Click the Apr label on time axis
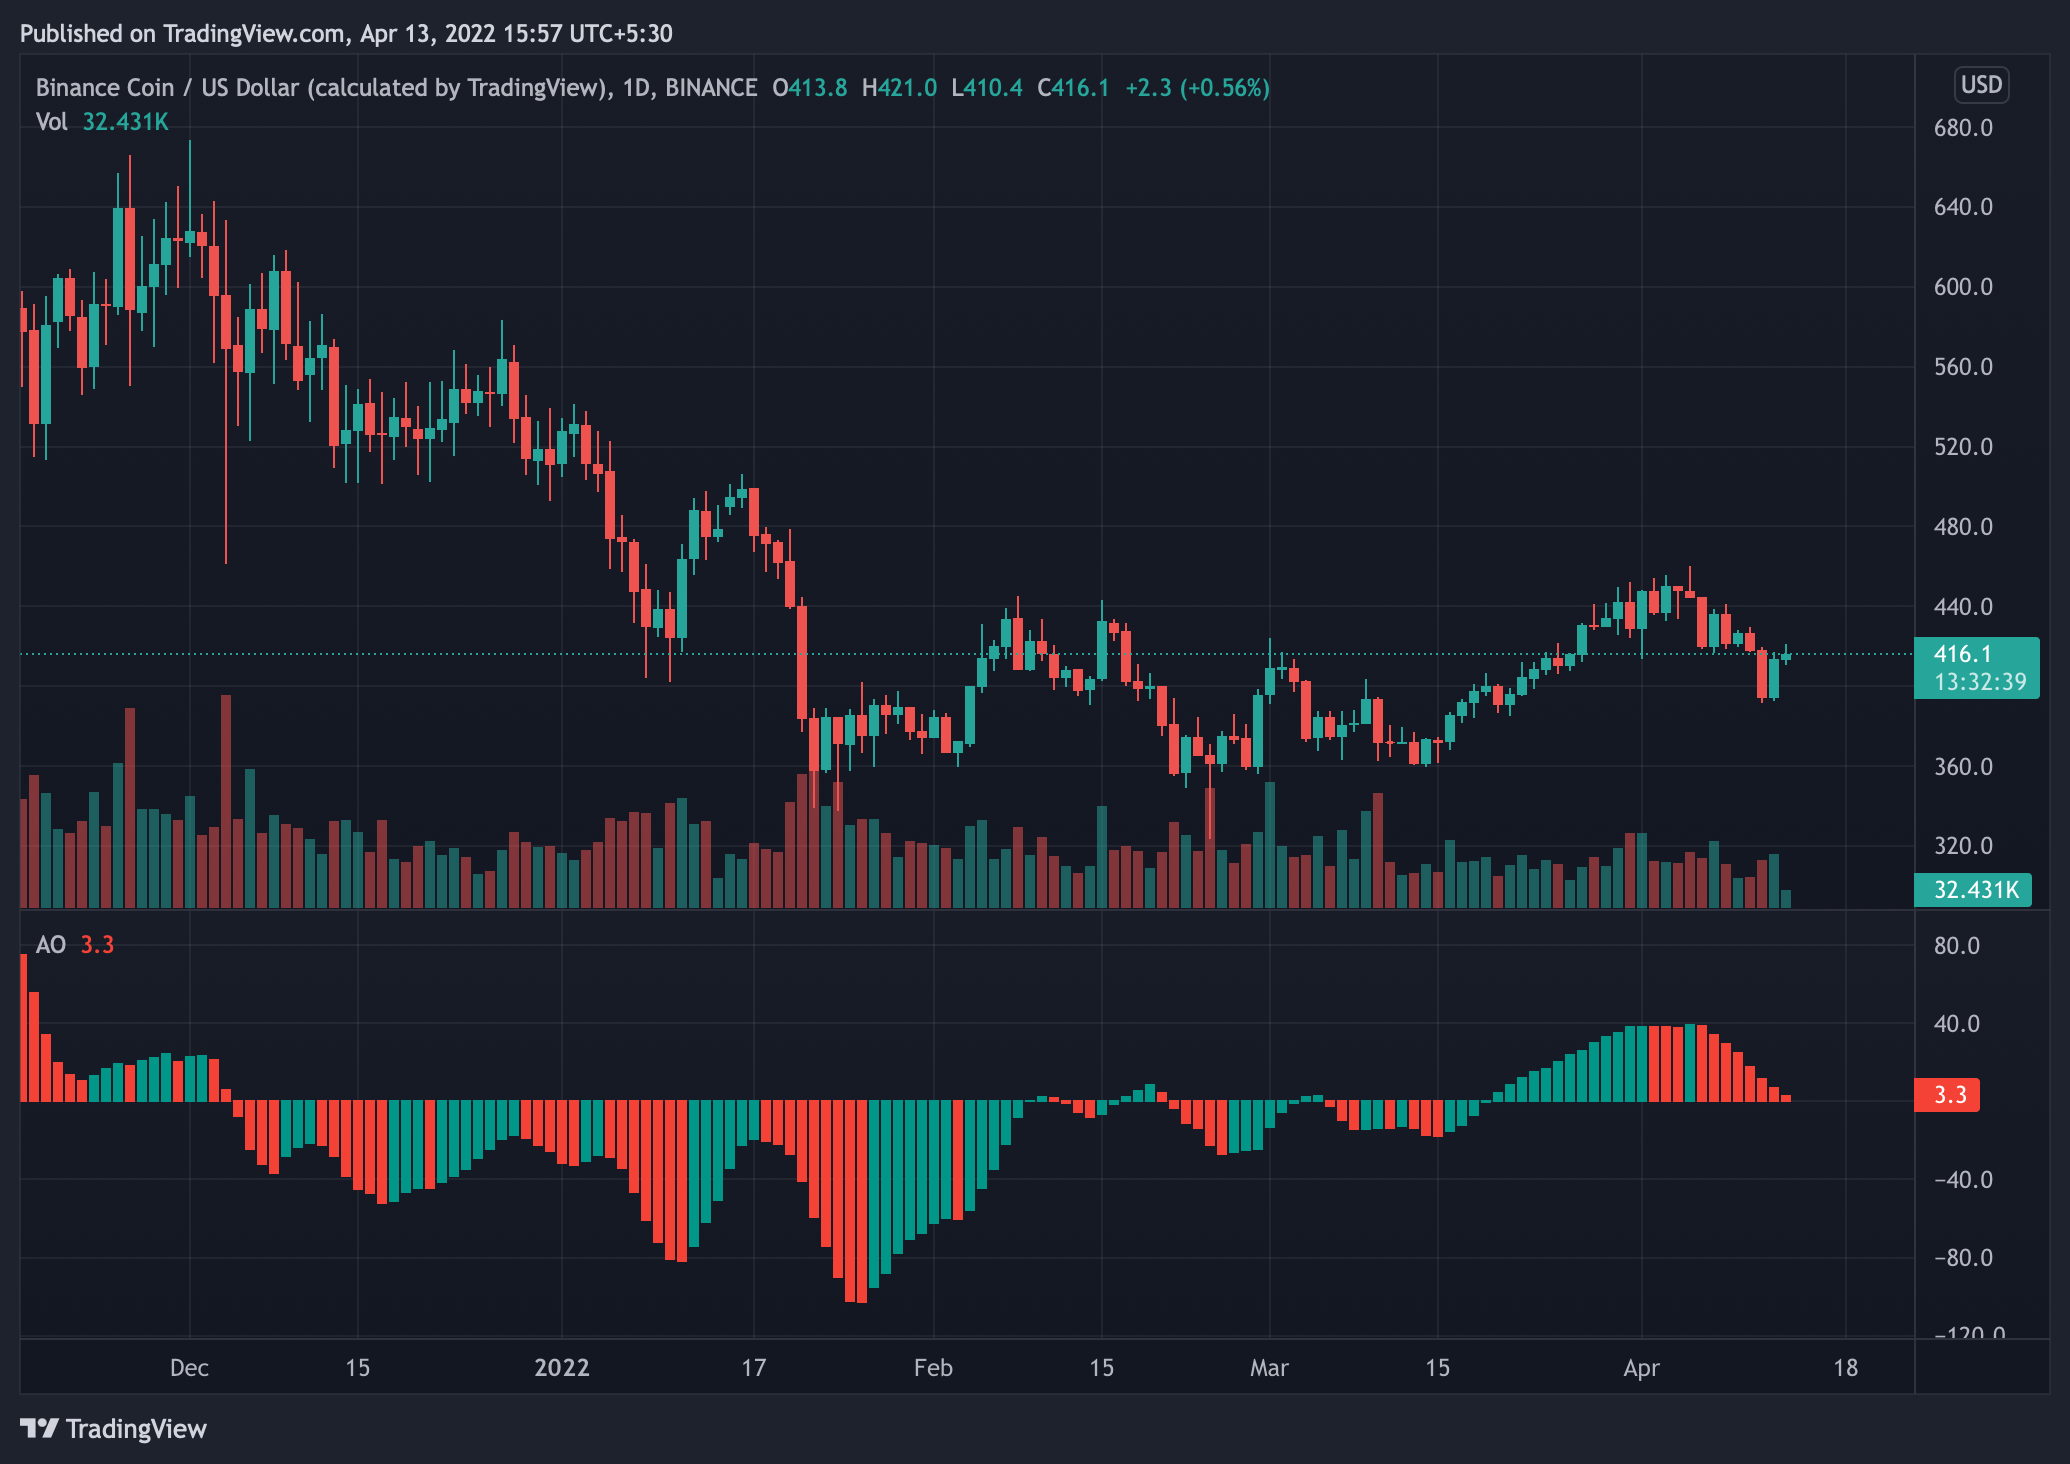2070x1464 pixels. click(1641, 1367)
